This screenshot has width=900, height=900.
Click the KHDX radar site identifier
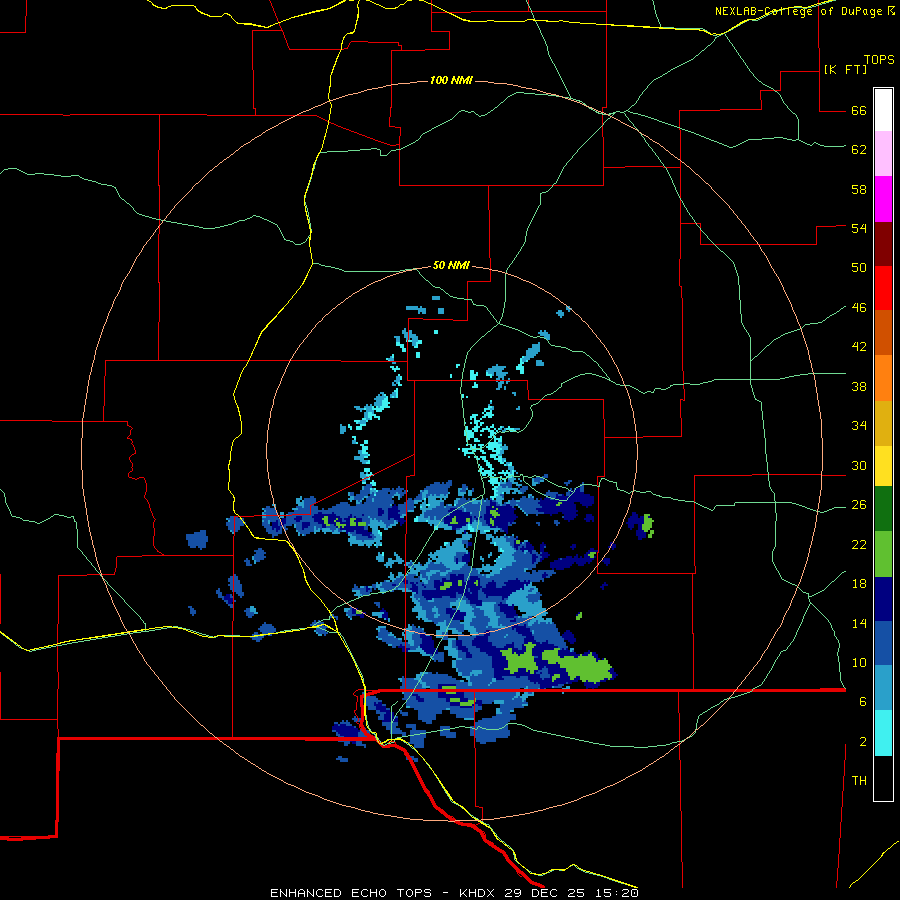[x=479, y=893]
